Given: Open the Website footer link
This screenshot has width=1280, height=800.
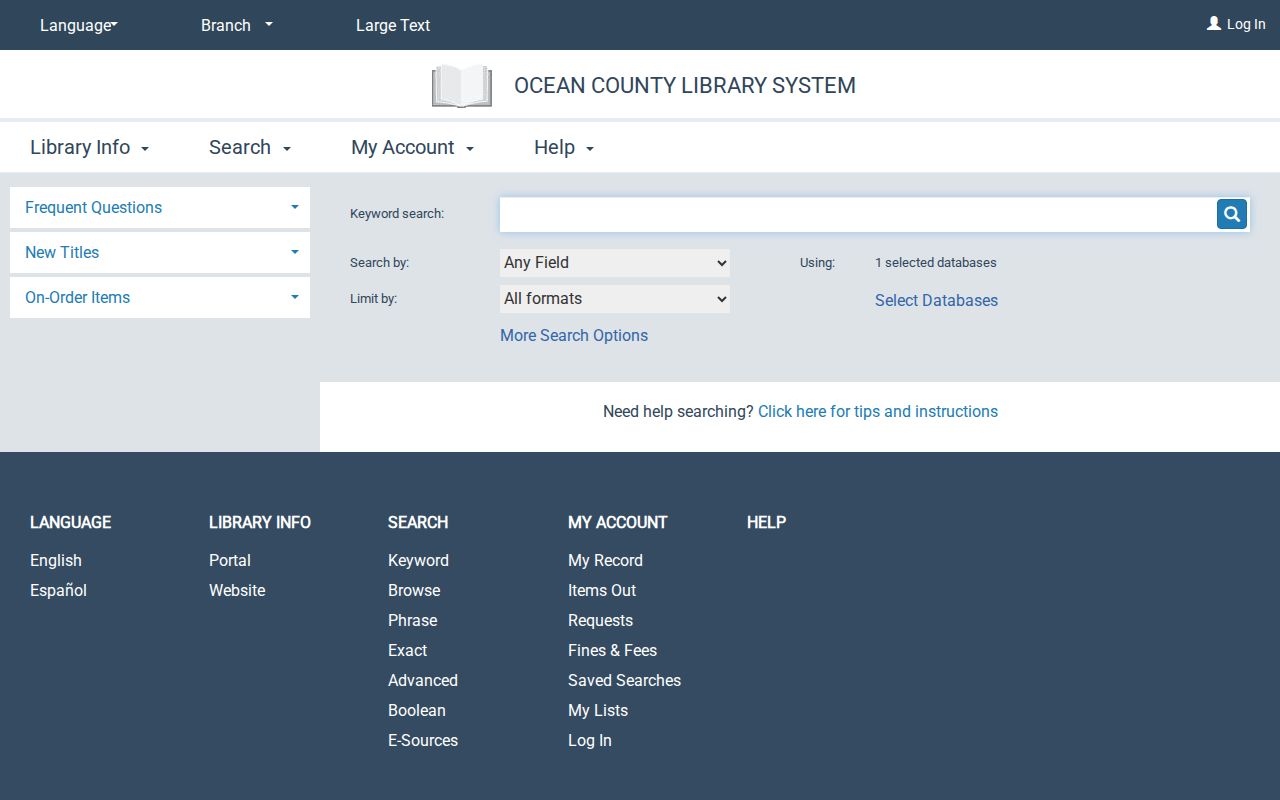Looking at the screenshot, I should click(237, 590).
